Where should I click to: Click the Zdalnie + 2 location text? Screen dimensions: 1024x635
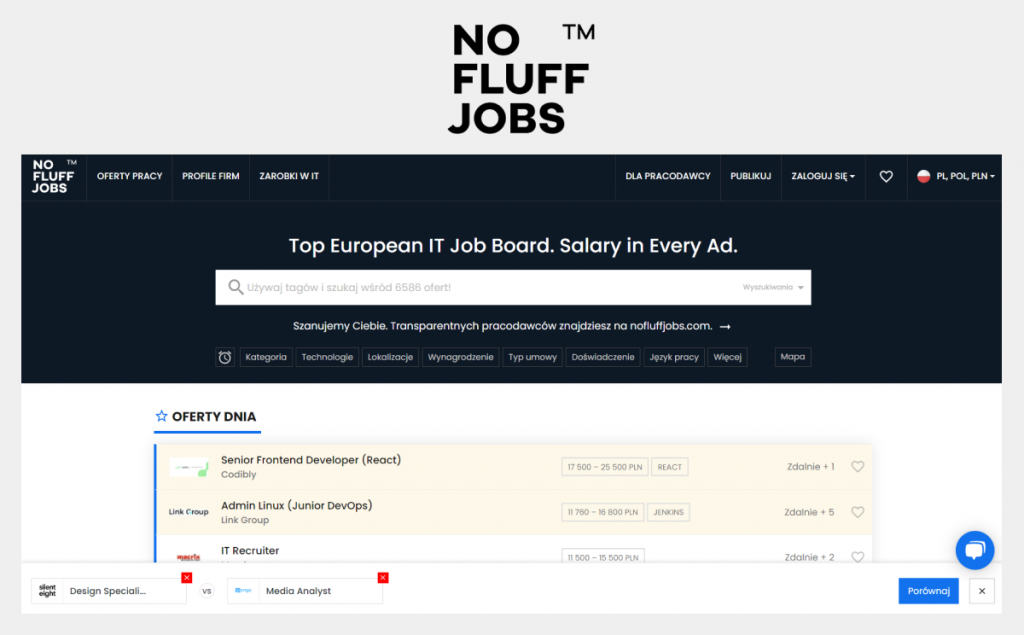[x=809, y=557]
